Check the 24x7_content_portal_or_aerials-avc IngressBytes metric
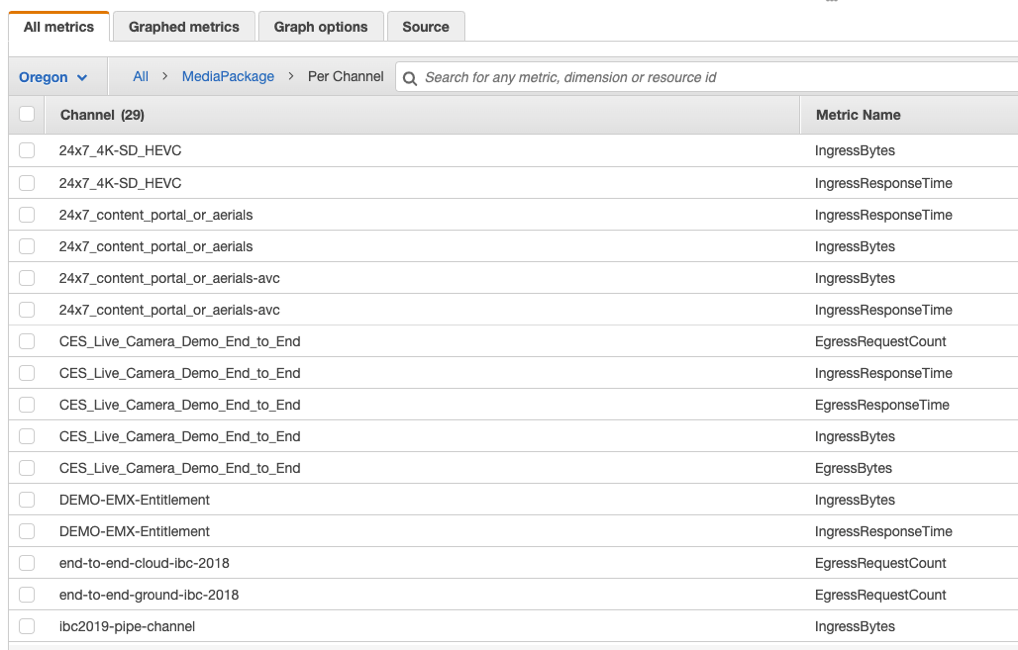Screen dimensions: 1018x650 pyautogui.click(x=26, y=278)
